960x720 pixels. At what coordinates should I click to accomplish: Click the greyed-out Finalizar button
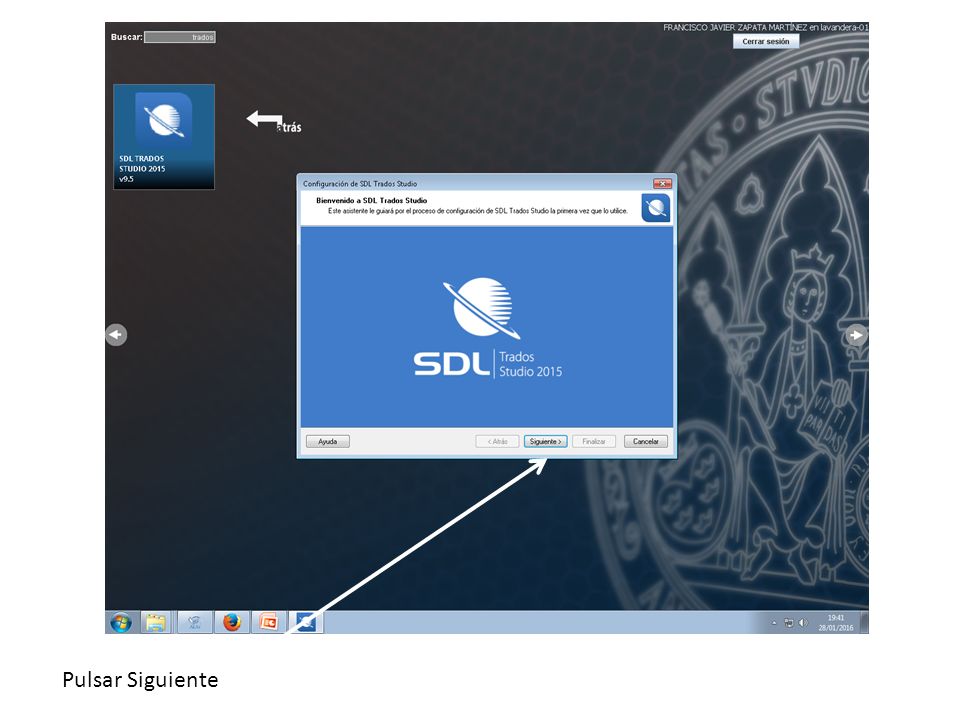594,441
